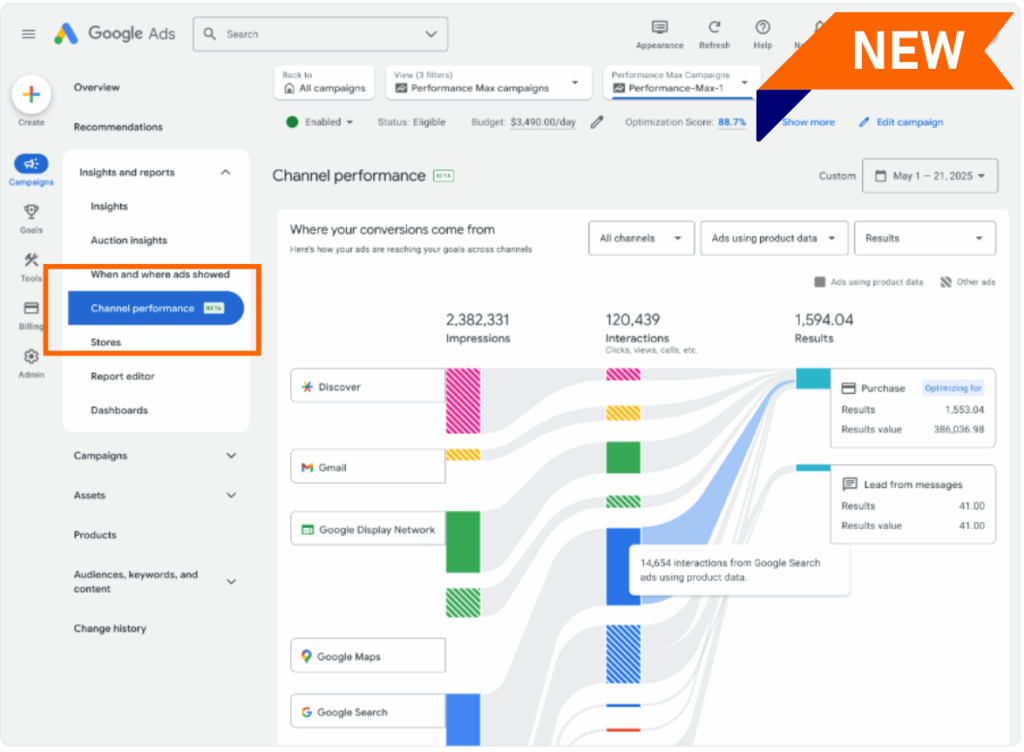
Task: Click the Lead from messages icon
Action: click(x=850, y=484)
